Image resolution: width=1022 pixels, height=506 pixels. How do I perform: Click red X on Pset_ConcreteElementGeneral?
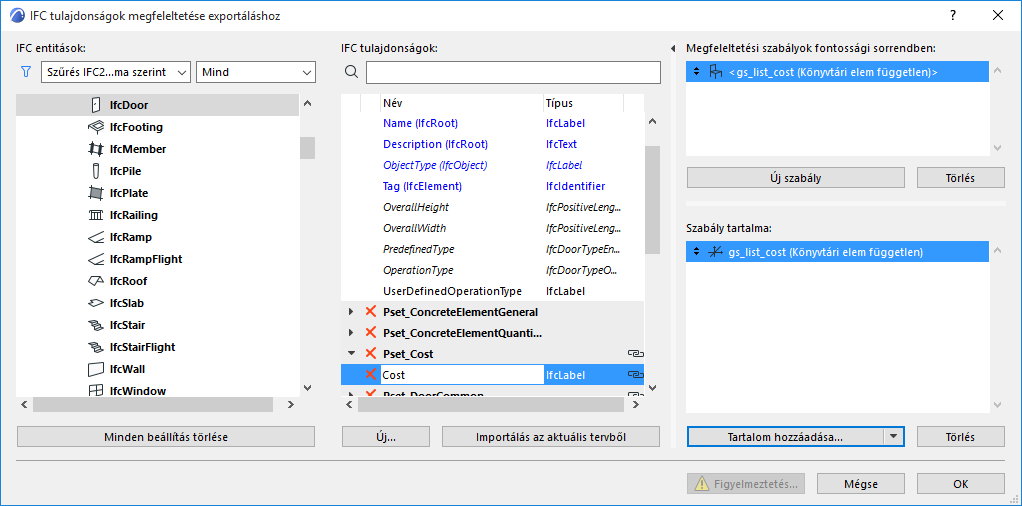tap(371, 312)
